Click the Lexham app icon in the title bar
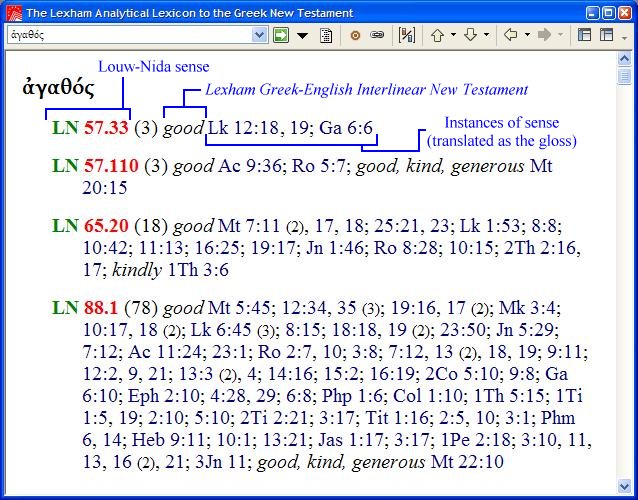Image resolution: width=638 pixels, height=500 pixels. [14, 13]
